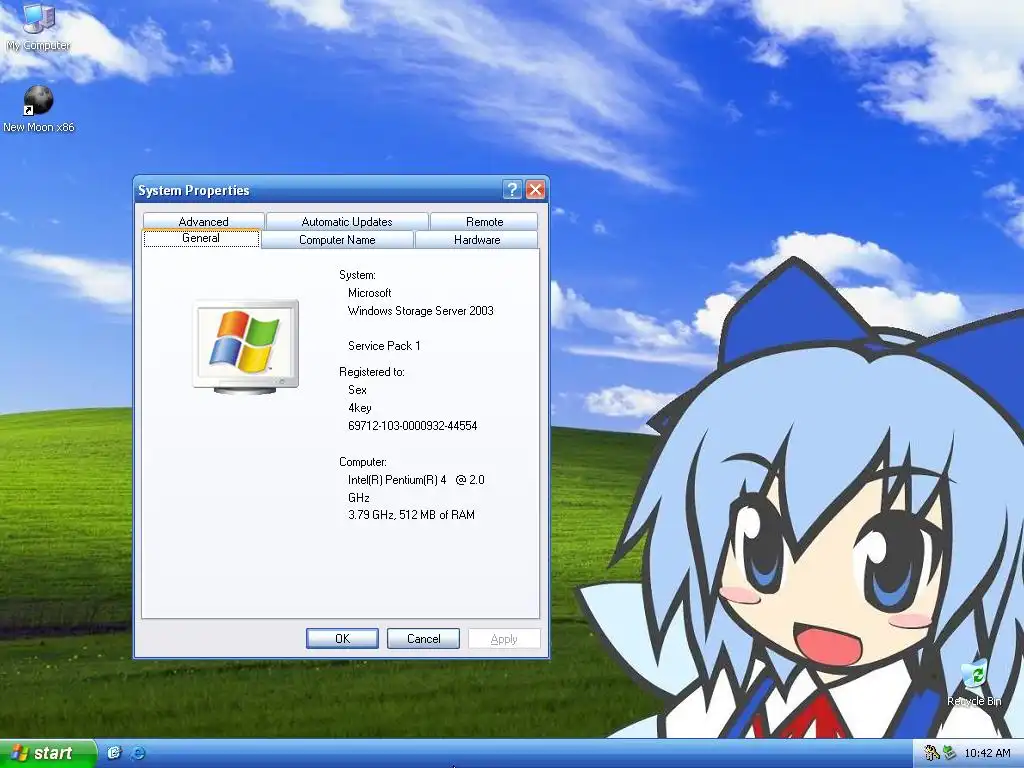Select the General tab
Viewport: 1024px width, 768px height.
[201, 238]
